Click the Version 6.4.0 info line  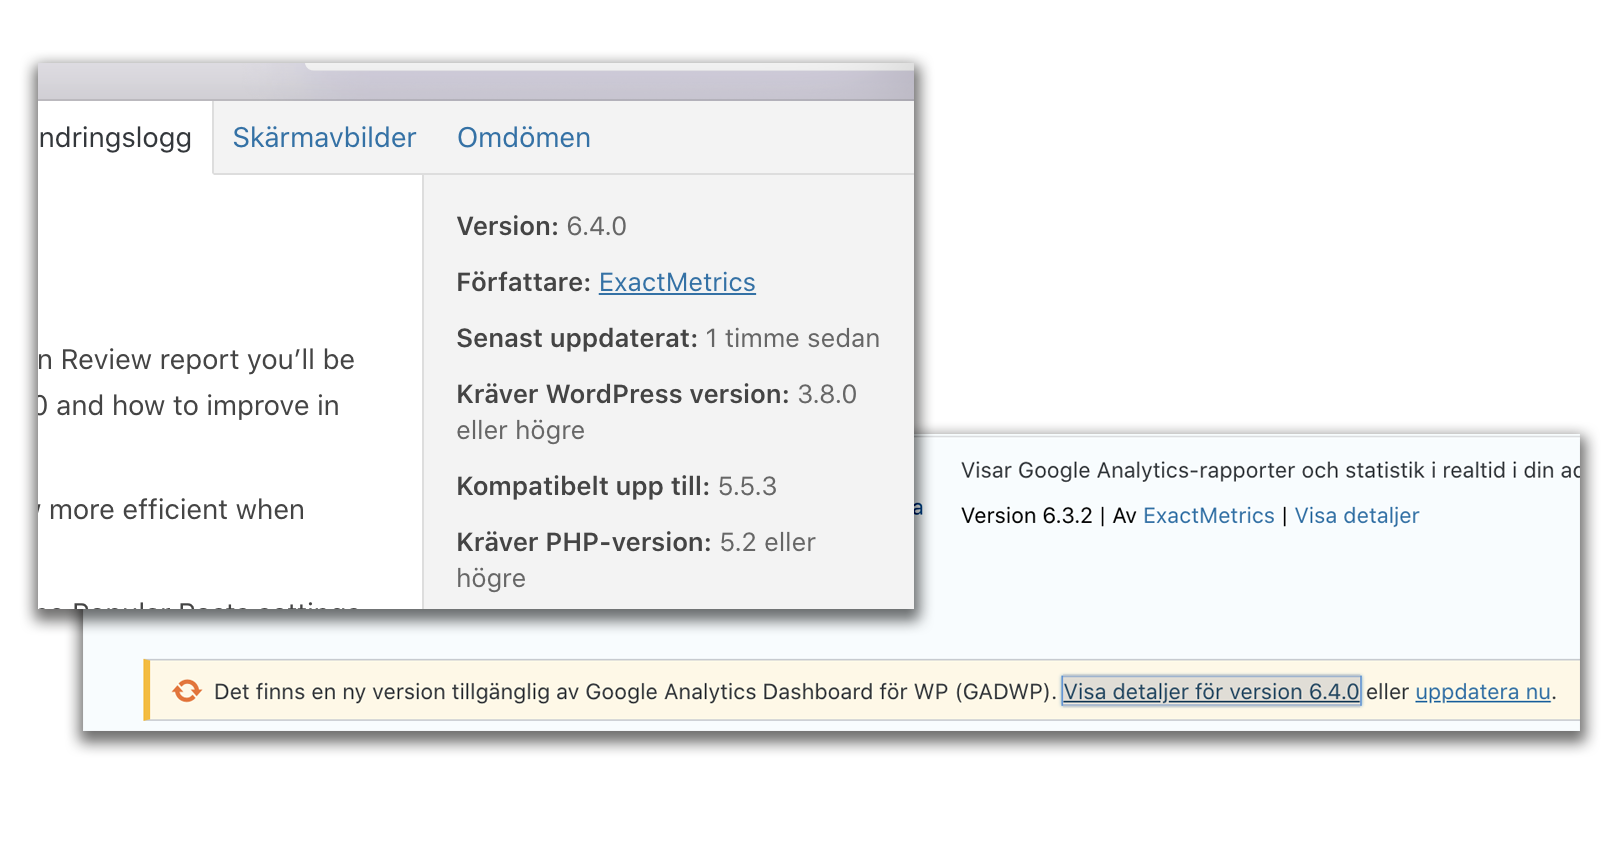tap(541, 227)
